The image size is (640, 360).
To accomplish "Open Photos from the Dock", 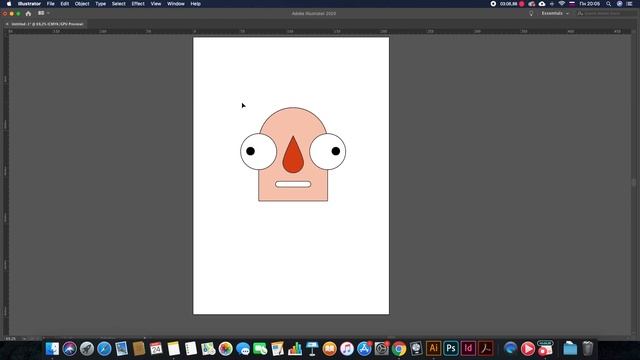I will coord(225,349).
